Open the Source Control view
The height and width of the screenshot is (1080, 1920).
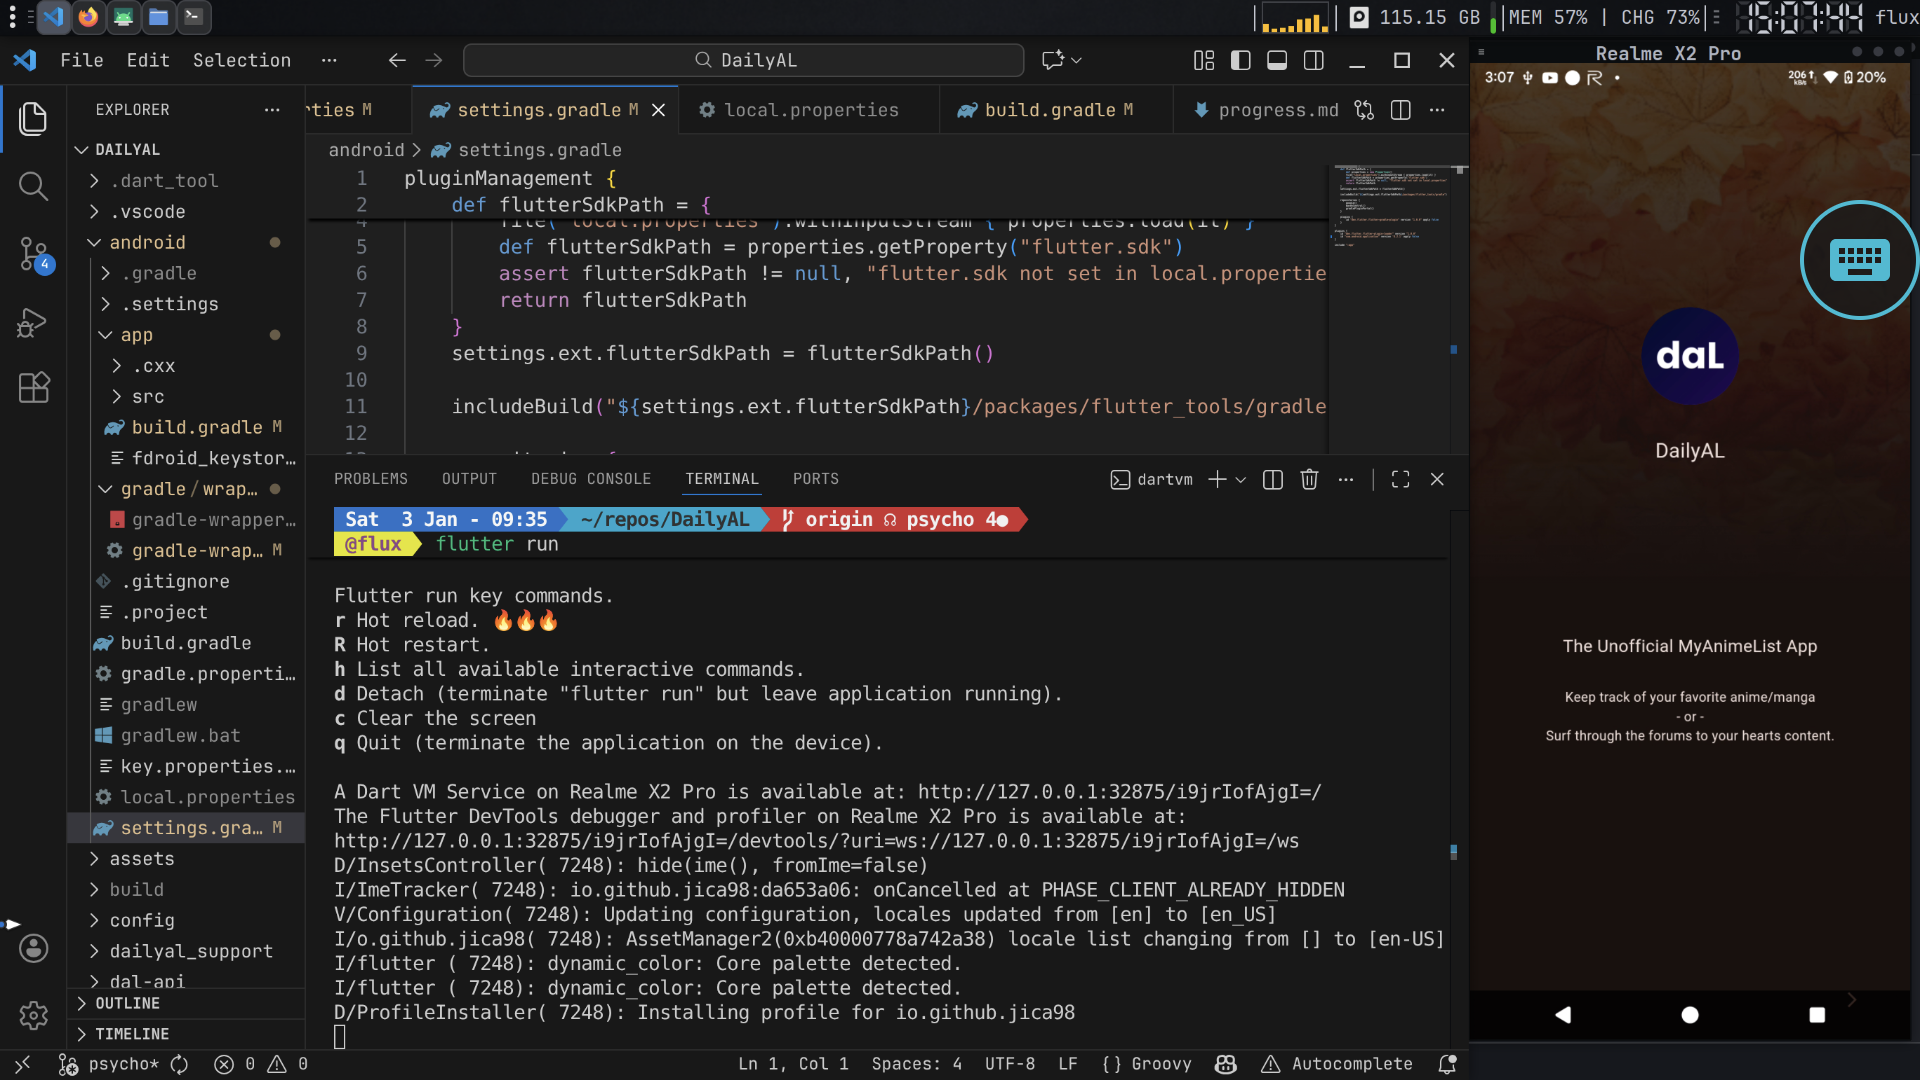[33, 254]
